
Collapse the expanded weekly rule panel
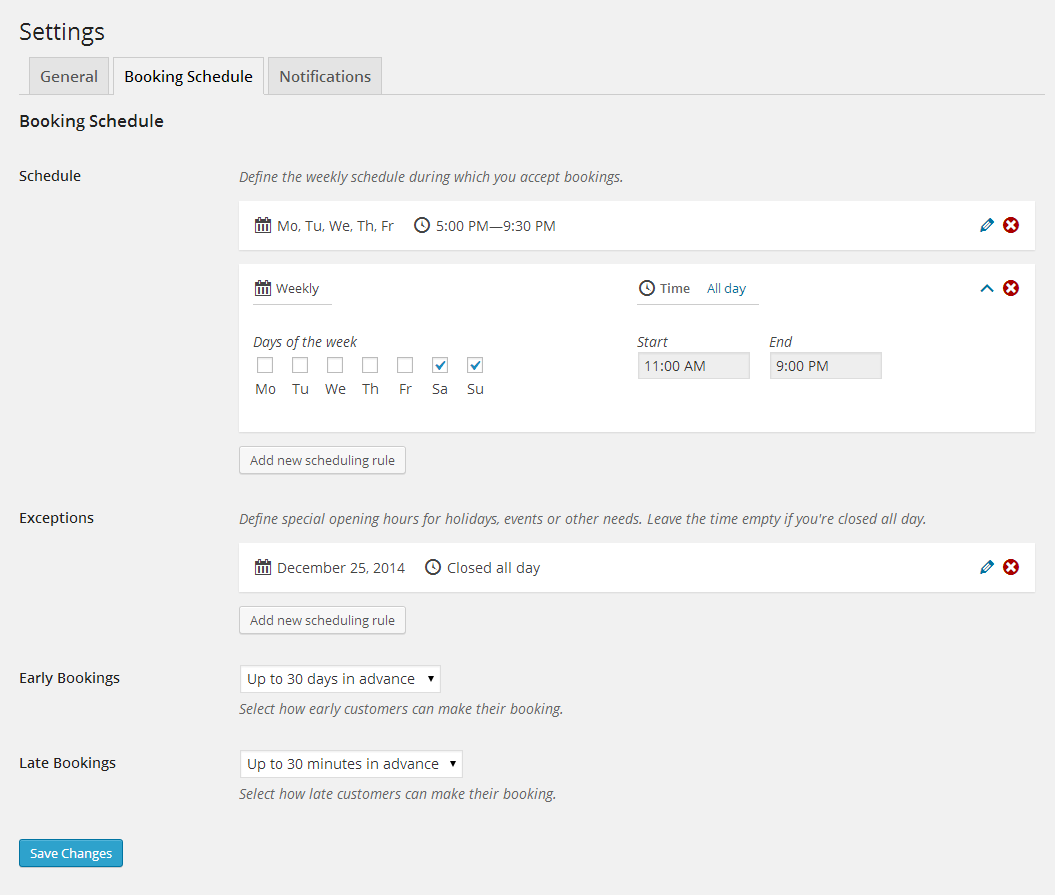987,288
